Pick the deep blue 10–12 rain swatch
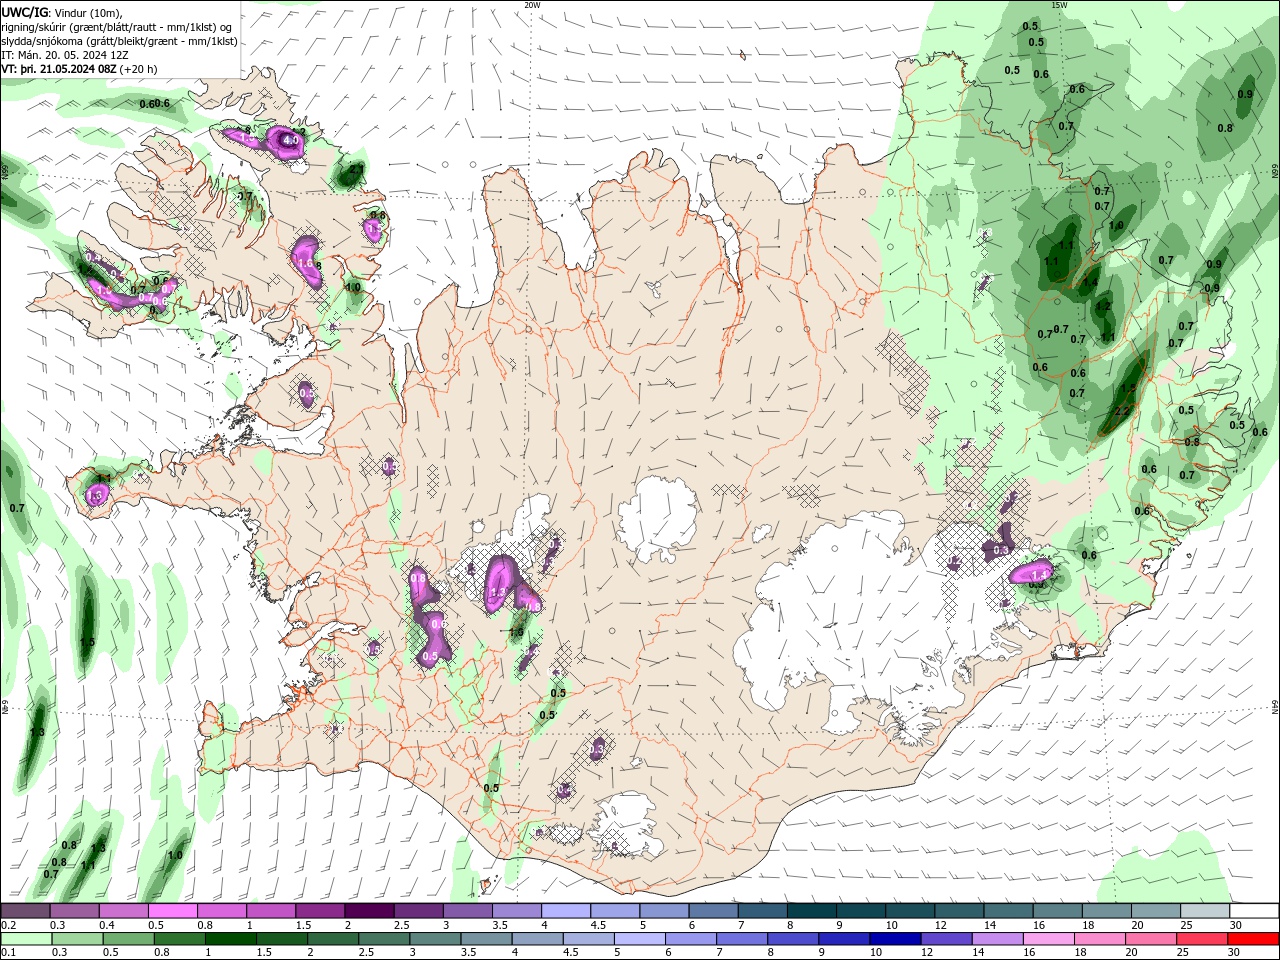The width and height of the screenshot is (1280, 960). point(896,939)
